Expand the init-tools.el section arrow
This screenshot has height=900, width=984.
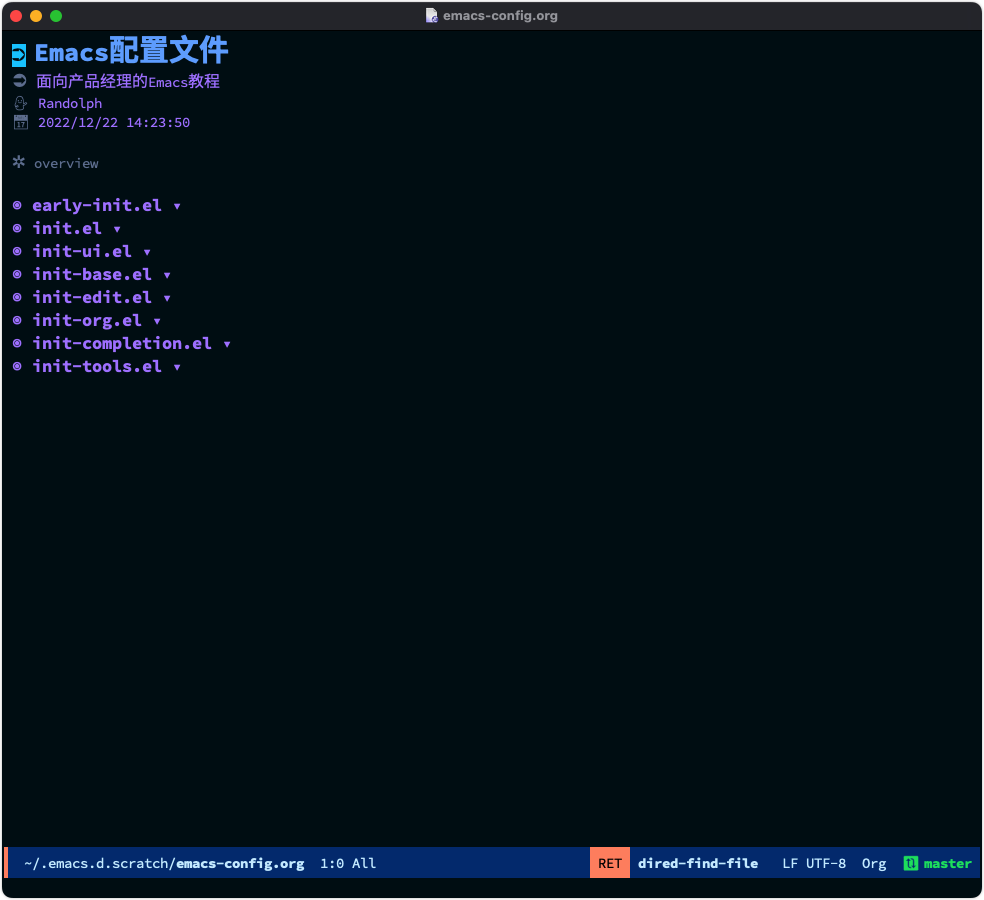(177, 368)
